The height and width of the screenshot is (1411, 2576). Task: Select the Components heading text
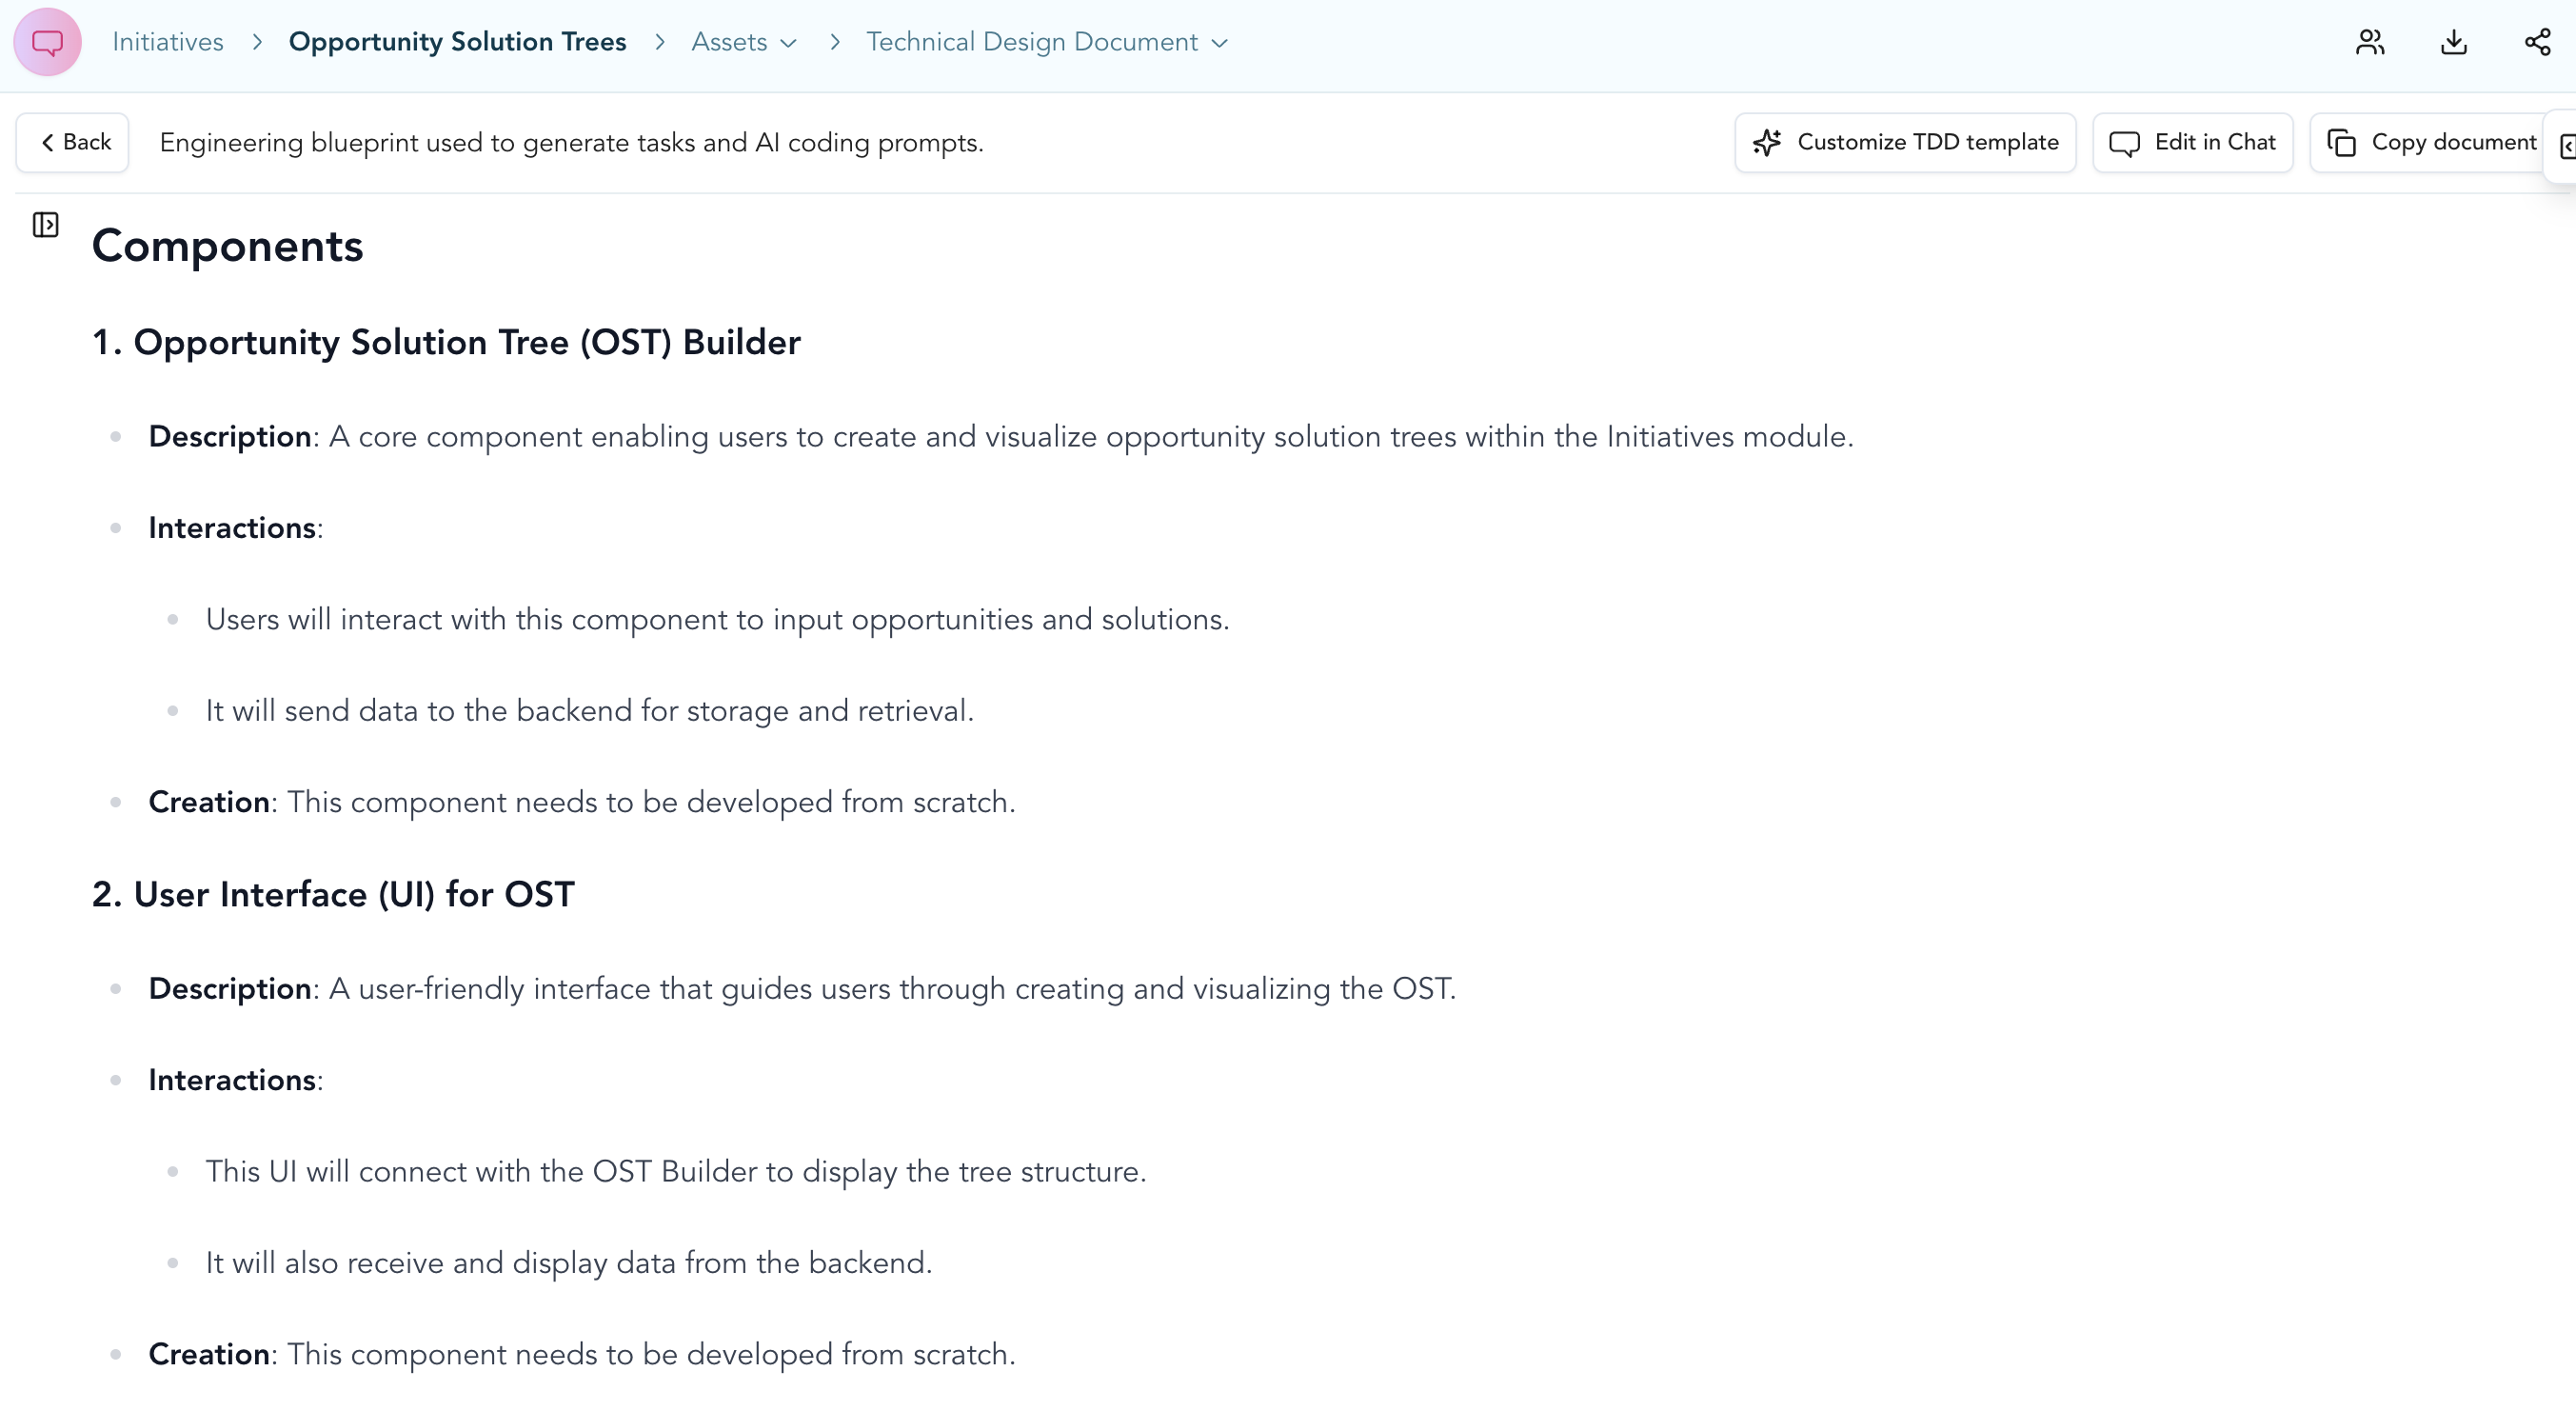228,245
